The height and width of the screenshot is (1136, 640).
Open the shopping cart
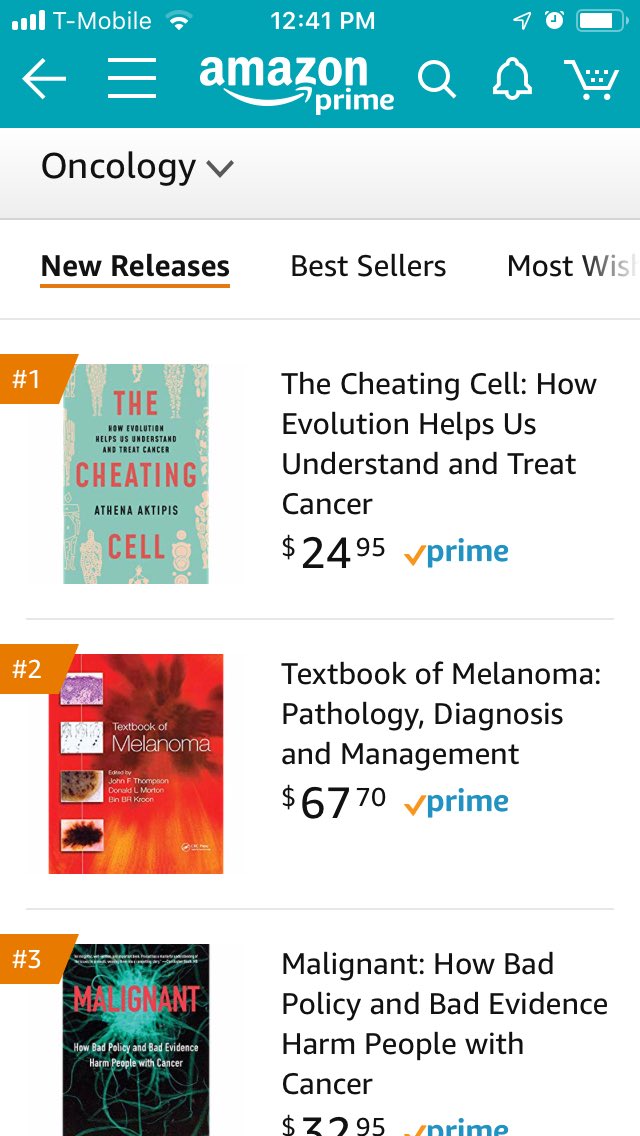point(591,79)
